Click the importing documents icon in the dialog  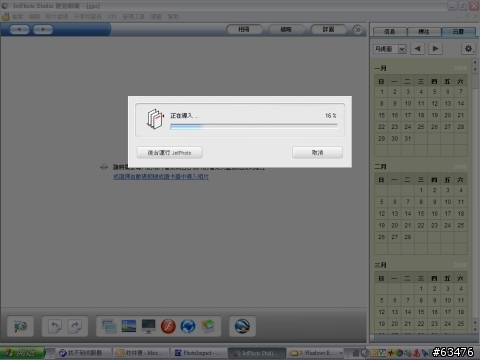coord(155,119)
